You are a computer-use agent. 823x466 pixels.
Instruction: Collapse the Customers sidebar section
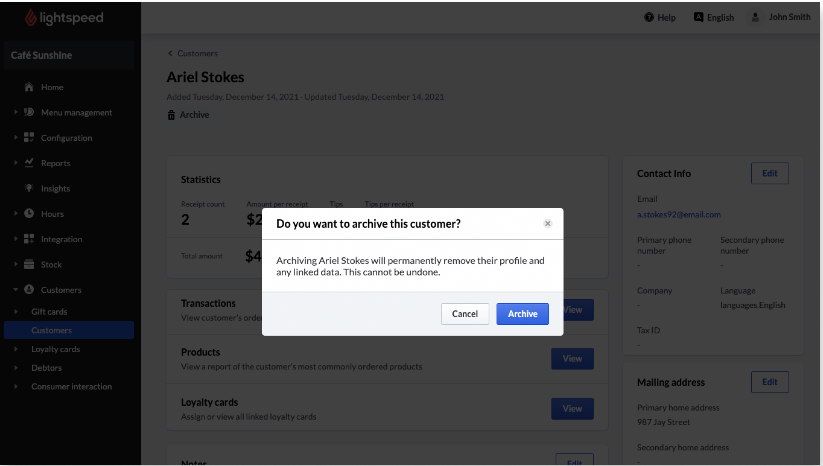click(x=16, y=290)
